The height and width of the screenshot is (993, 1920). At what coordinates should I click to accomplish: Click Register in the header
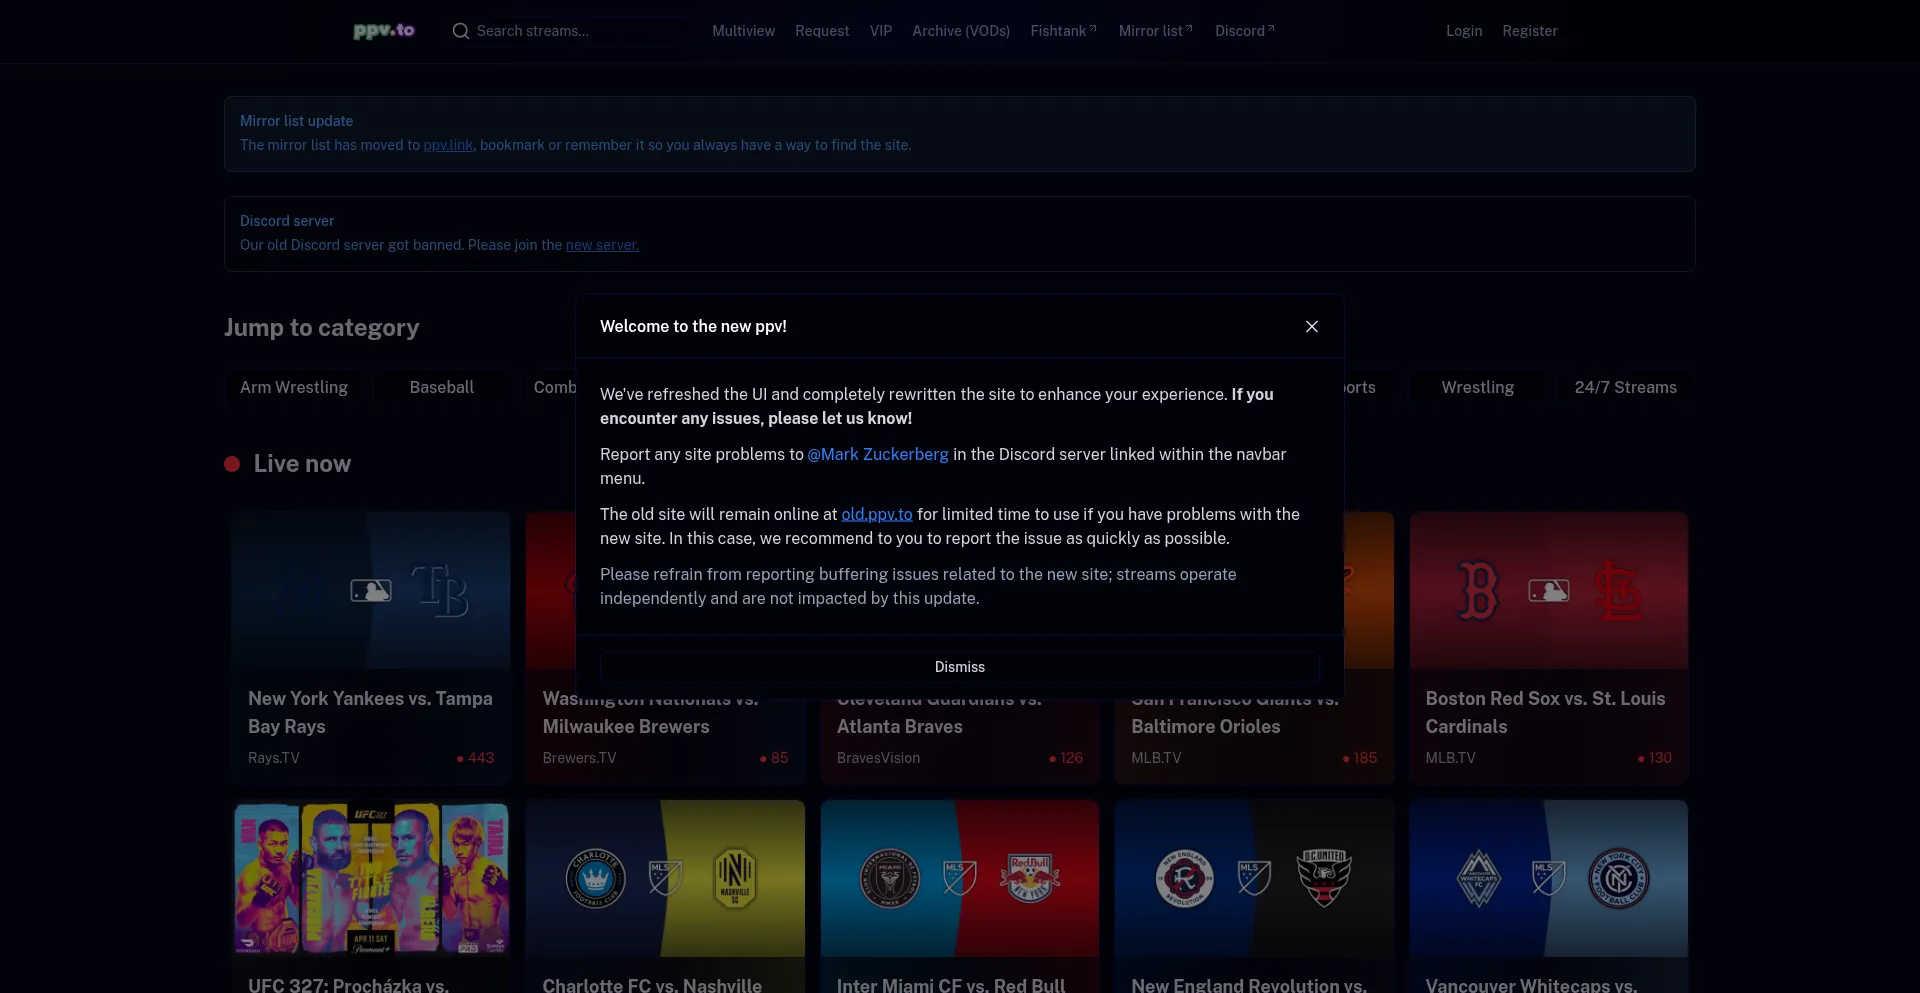pos(1530,31)
